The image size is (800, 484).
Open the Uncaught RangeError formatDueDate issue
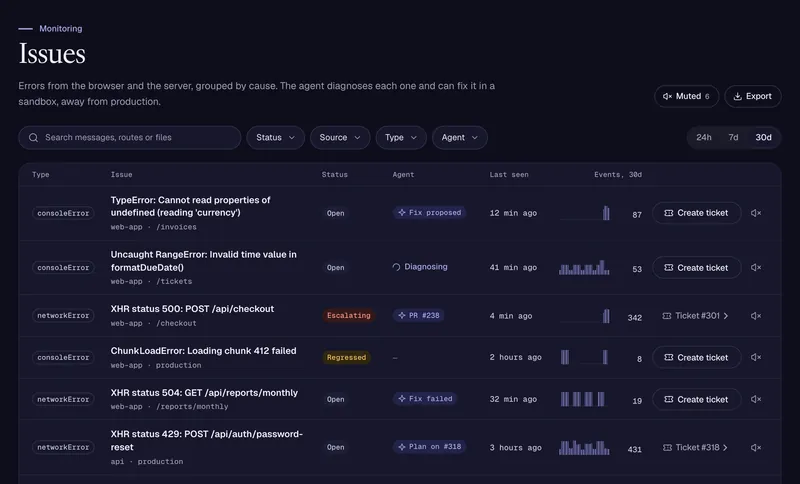[x=204, y=261]
